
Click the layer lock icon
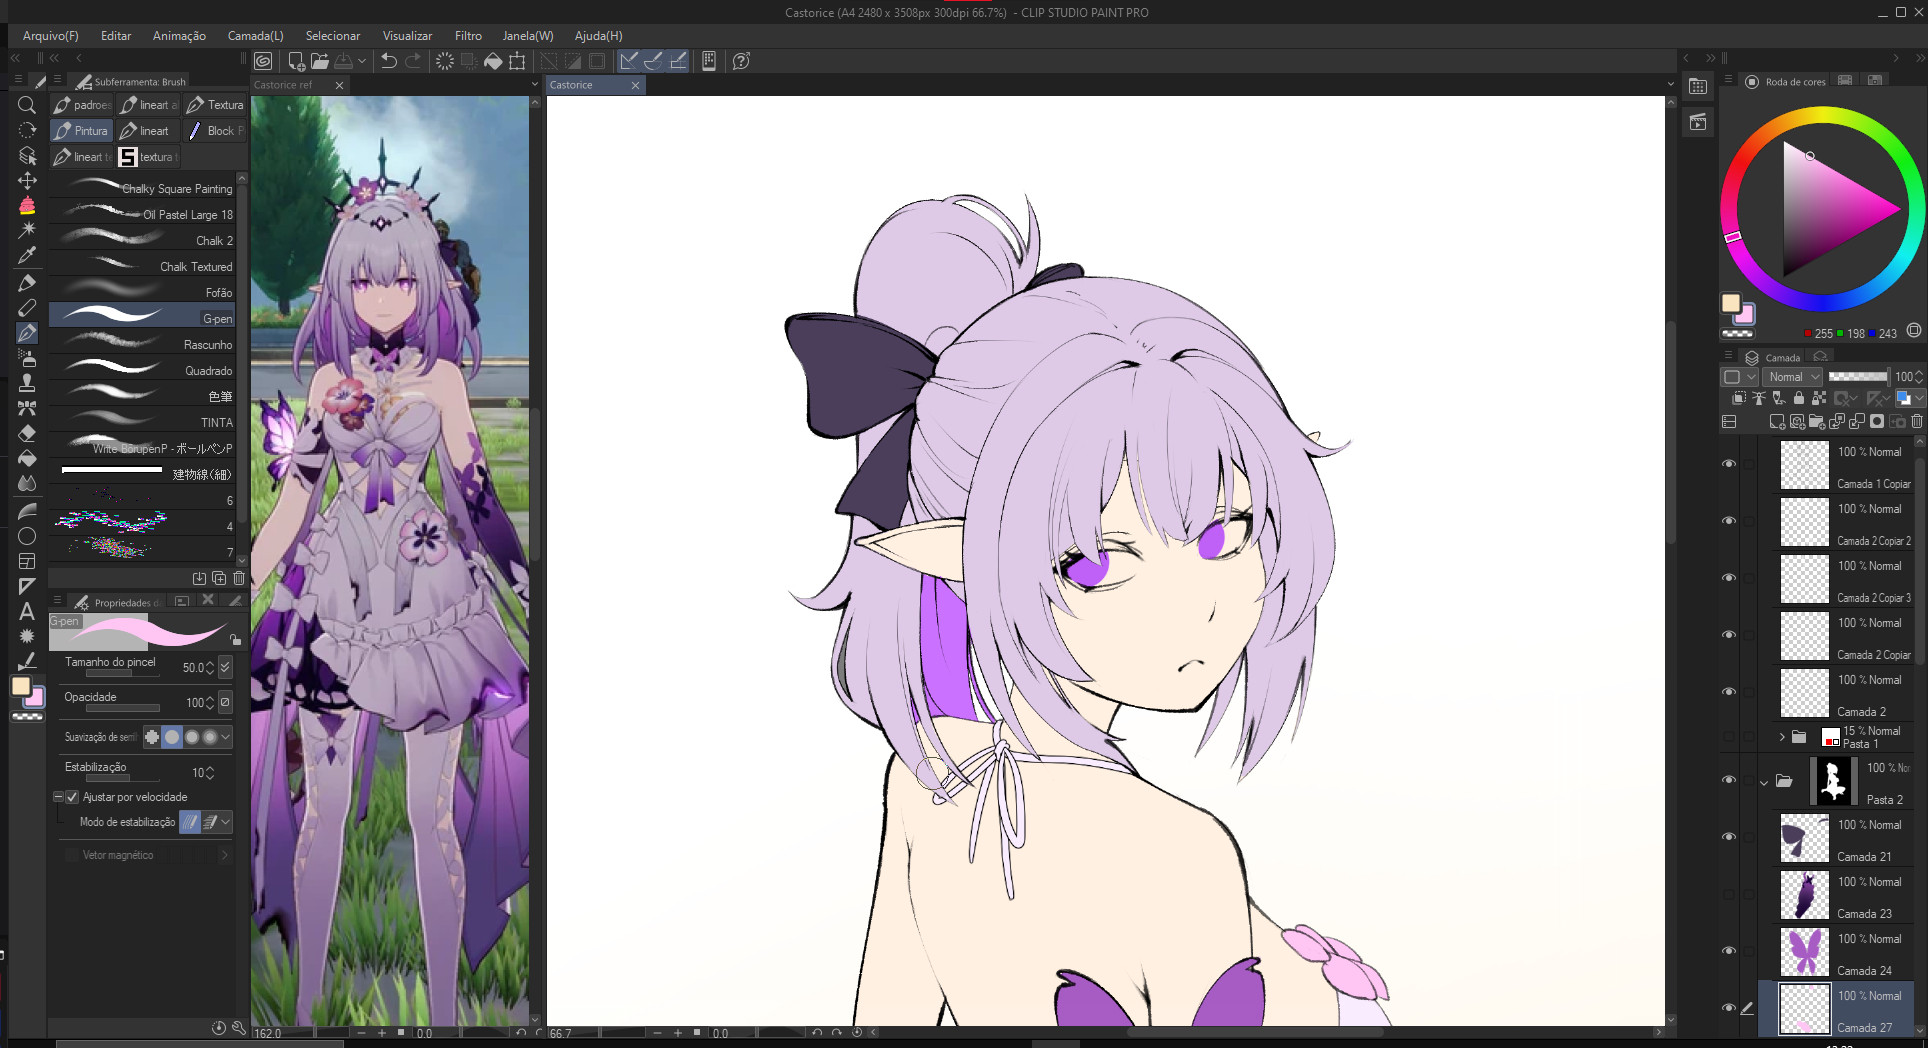click(1799, 398)
